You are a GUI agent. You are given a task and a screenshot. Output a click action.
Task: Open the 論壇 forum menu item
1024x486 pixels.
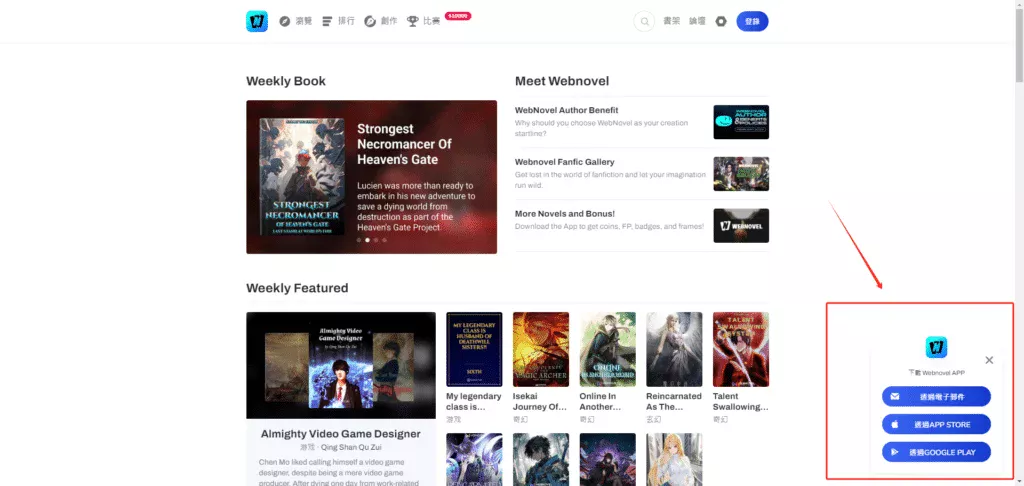[x=697, y=21]
